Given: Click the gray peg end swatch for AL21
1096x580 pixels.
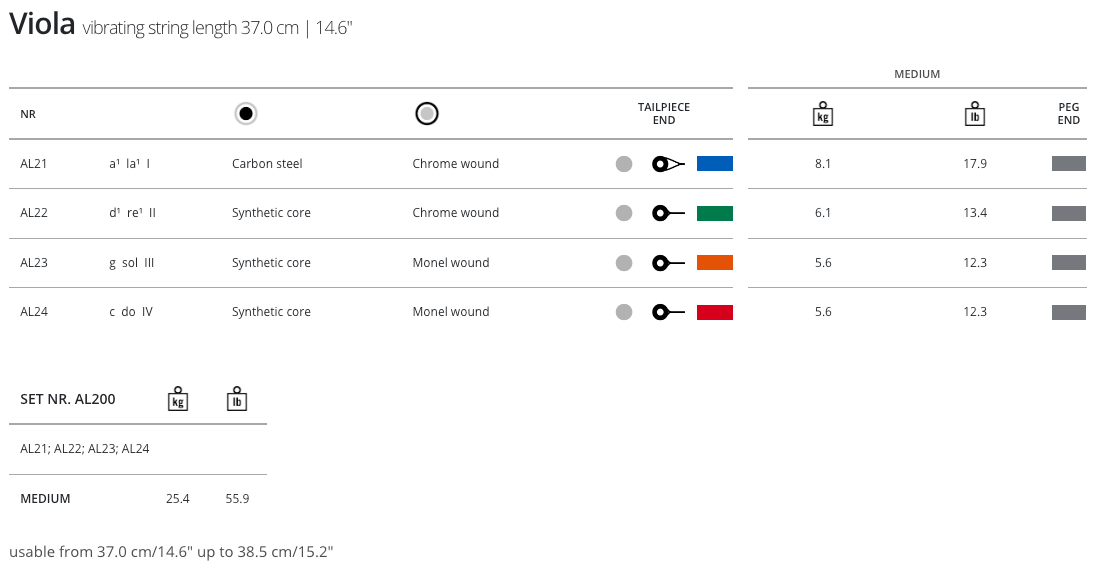Looking at the screenshot, I should click(x=1068, y=164).
